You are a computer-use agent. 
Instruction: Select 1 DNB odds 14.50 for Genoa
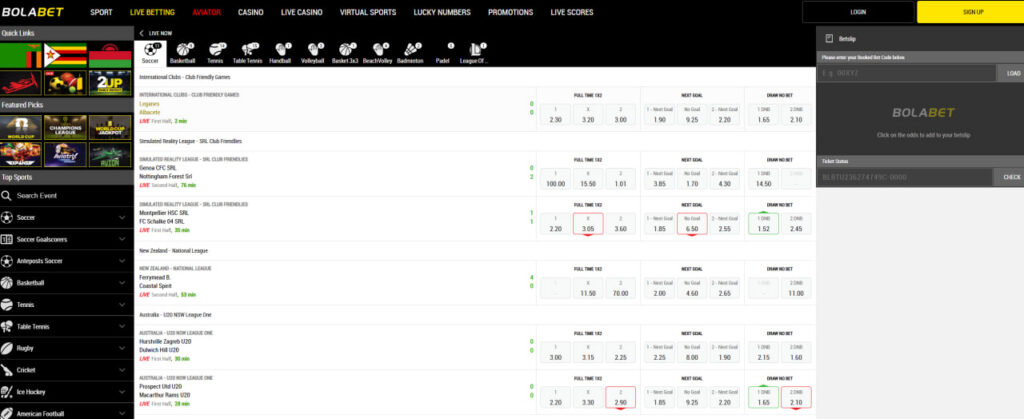click(x=763, y=179)
